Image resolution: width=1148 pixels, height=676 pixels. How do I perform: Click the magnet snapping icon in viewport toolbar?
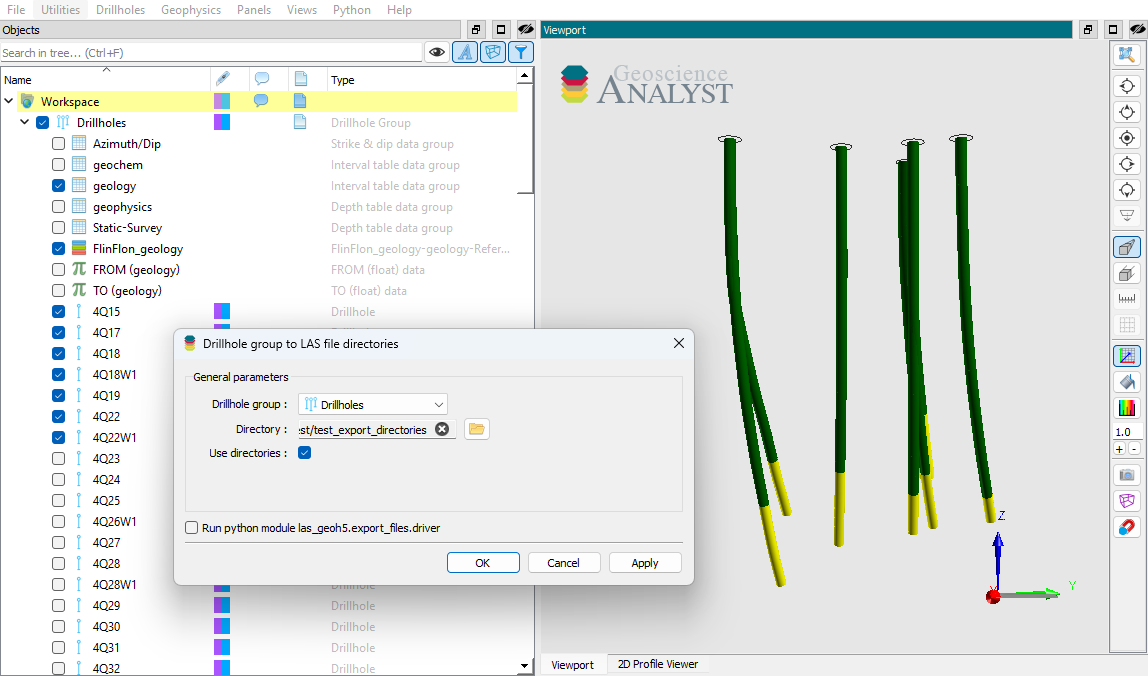[x=1127, y=527]
